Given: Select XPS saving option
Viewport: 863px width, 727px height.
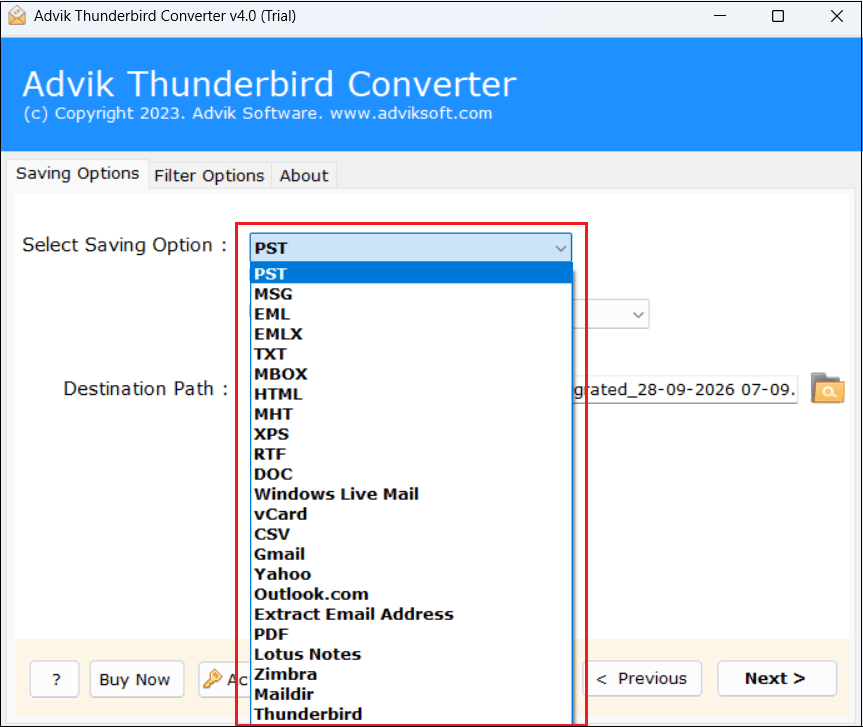Looking at the screenshot, I should [412, 434].
